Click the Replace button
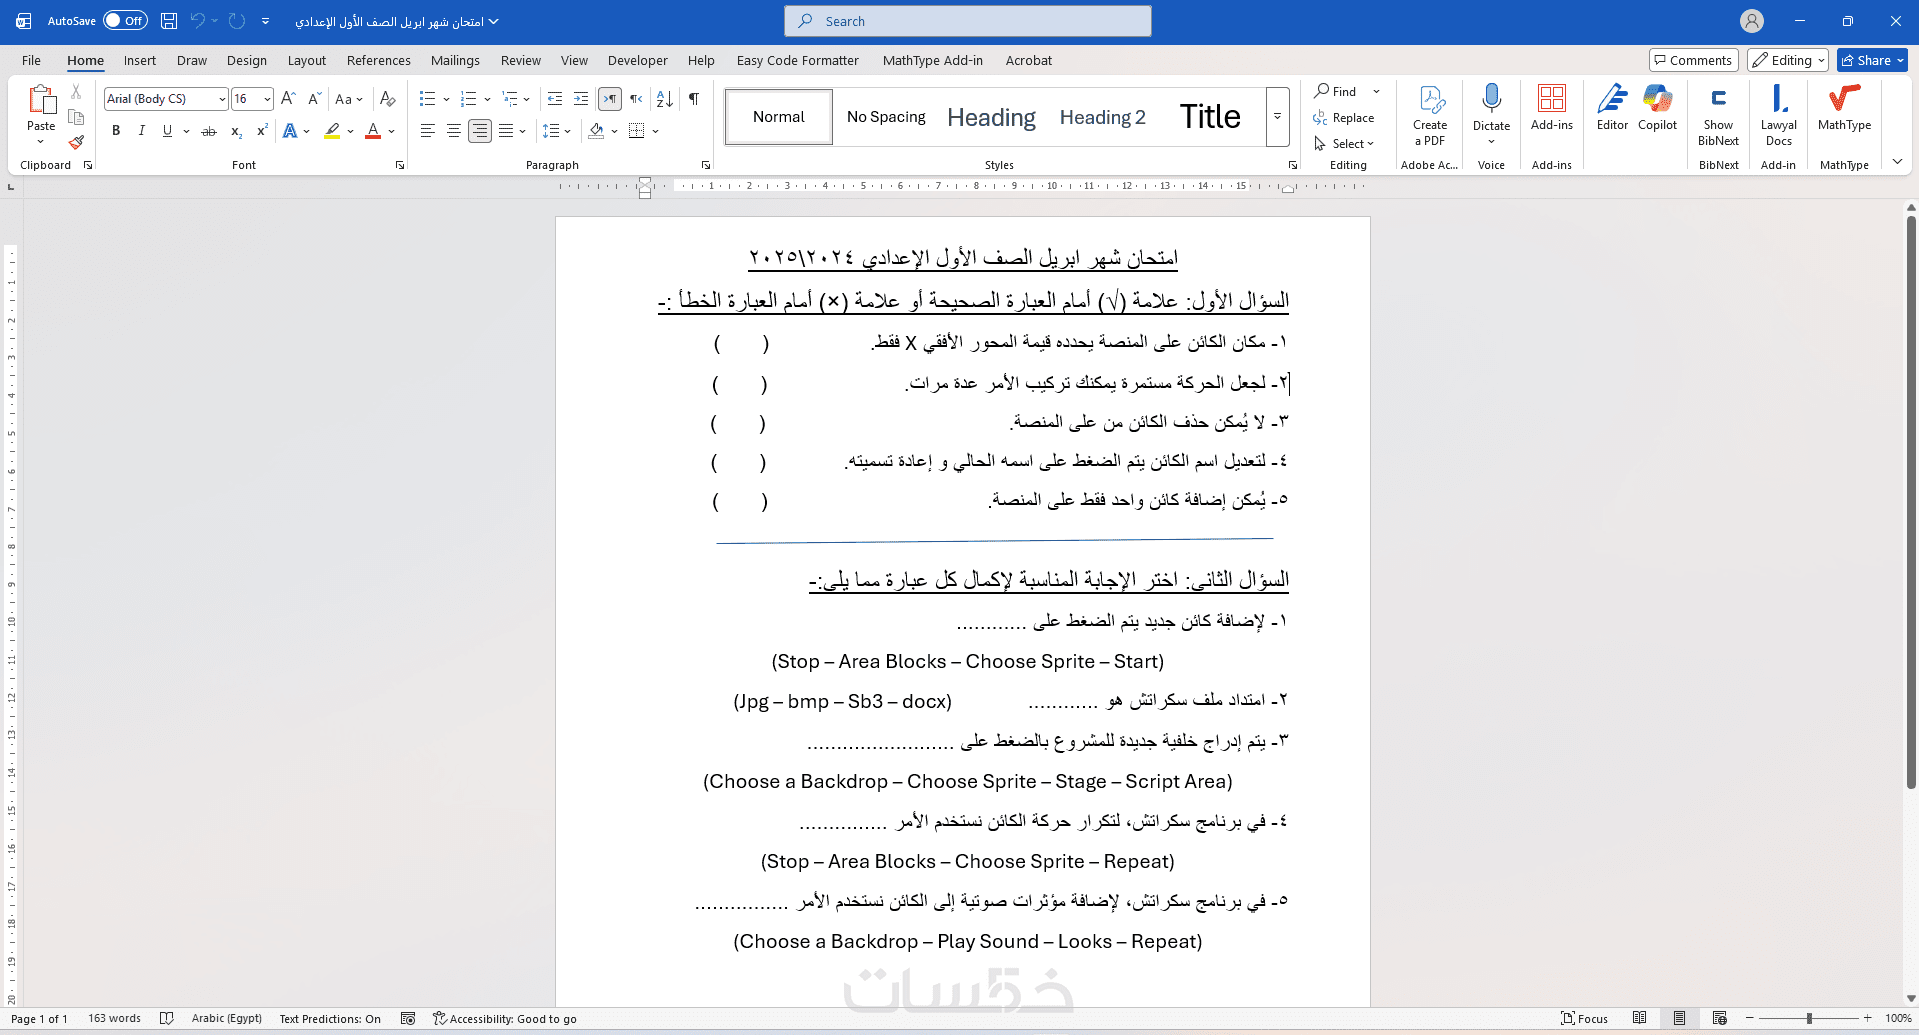The image size is (1919, 1035). click(1345, 118)
